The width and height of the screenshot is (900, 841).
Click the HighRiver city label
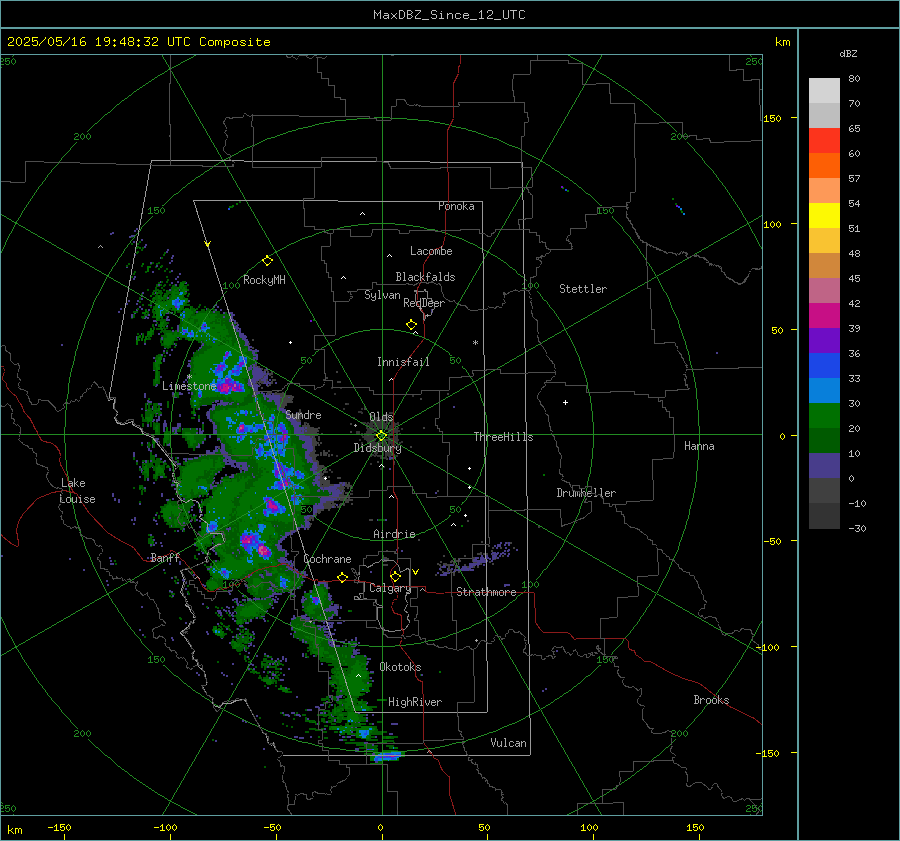pyautogui.click(x=415, y=702)
